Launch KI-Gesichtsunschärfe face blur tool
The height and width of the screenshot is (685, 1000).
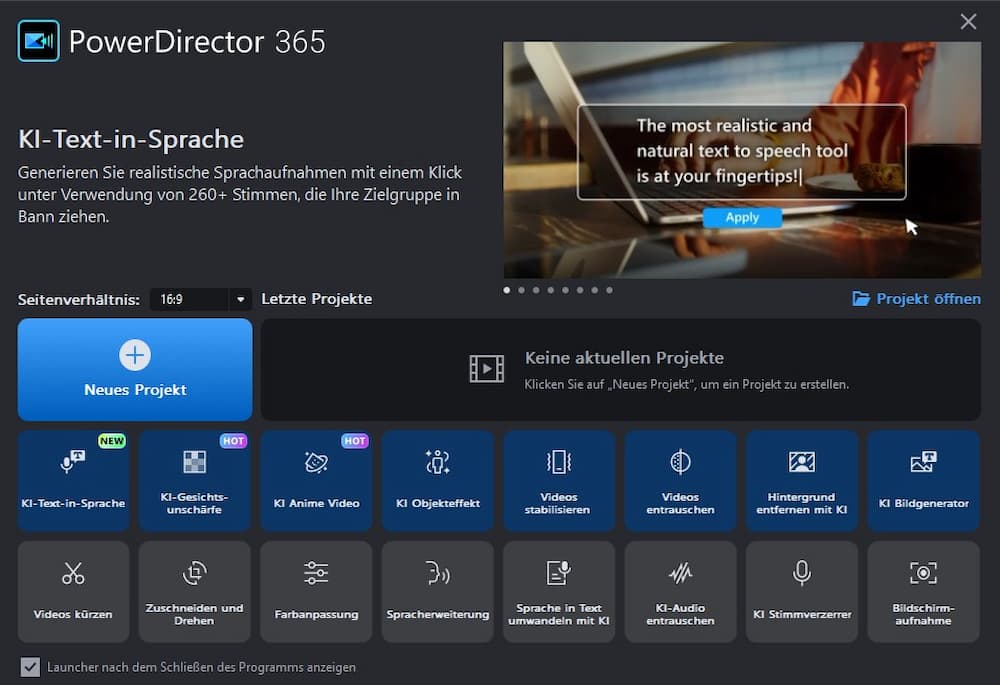tap(195, 480)
